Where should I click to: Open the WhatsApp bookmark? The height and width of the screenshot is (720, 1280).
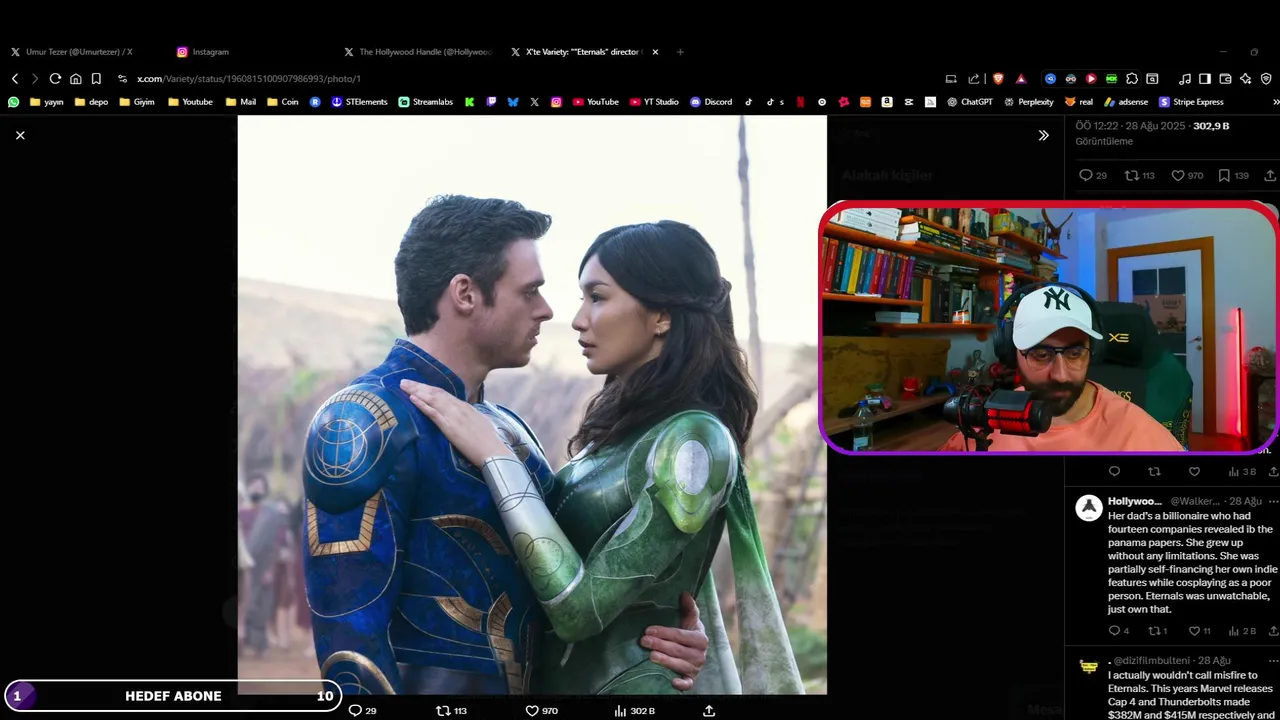tap(14, 102)
